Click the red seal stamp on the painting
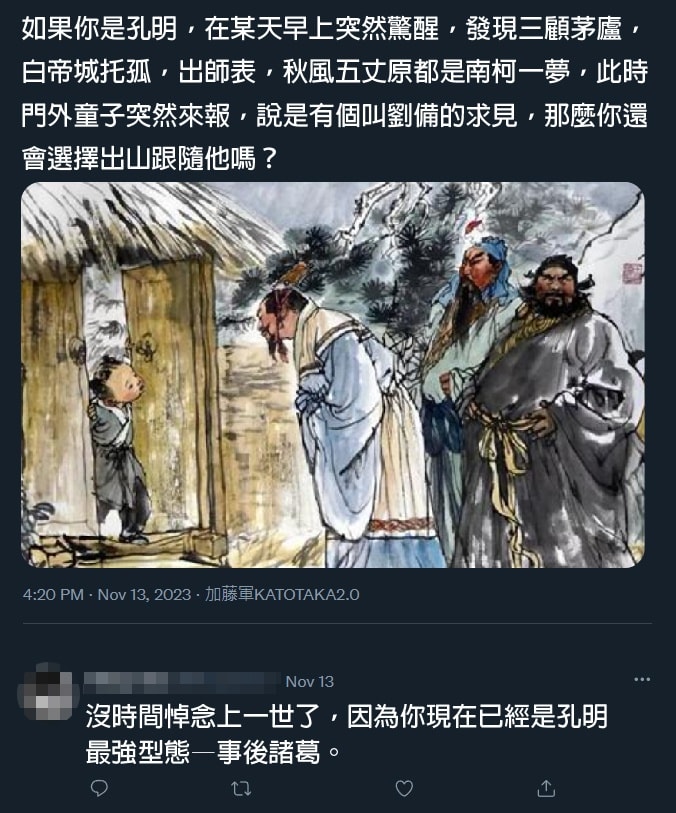Screen dimensions: 676x813 (632, 272)
